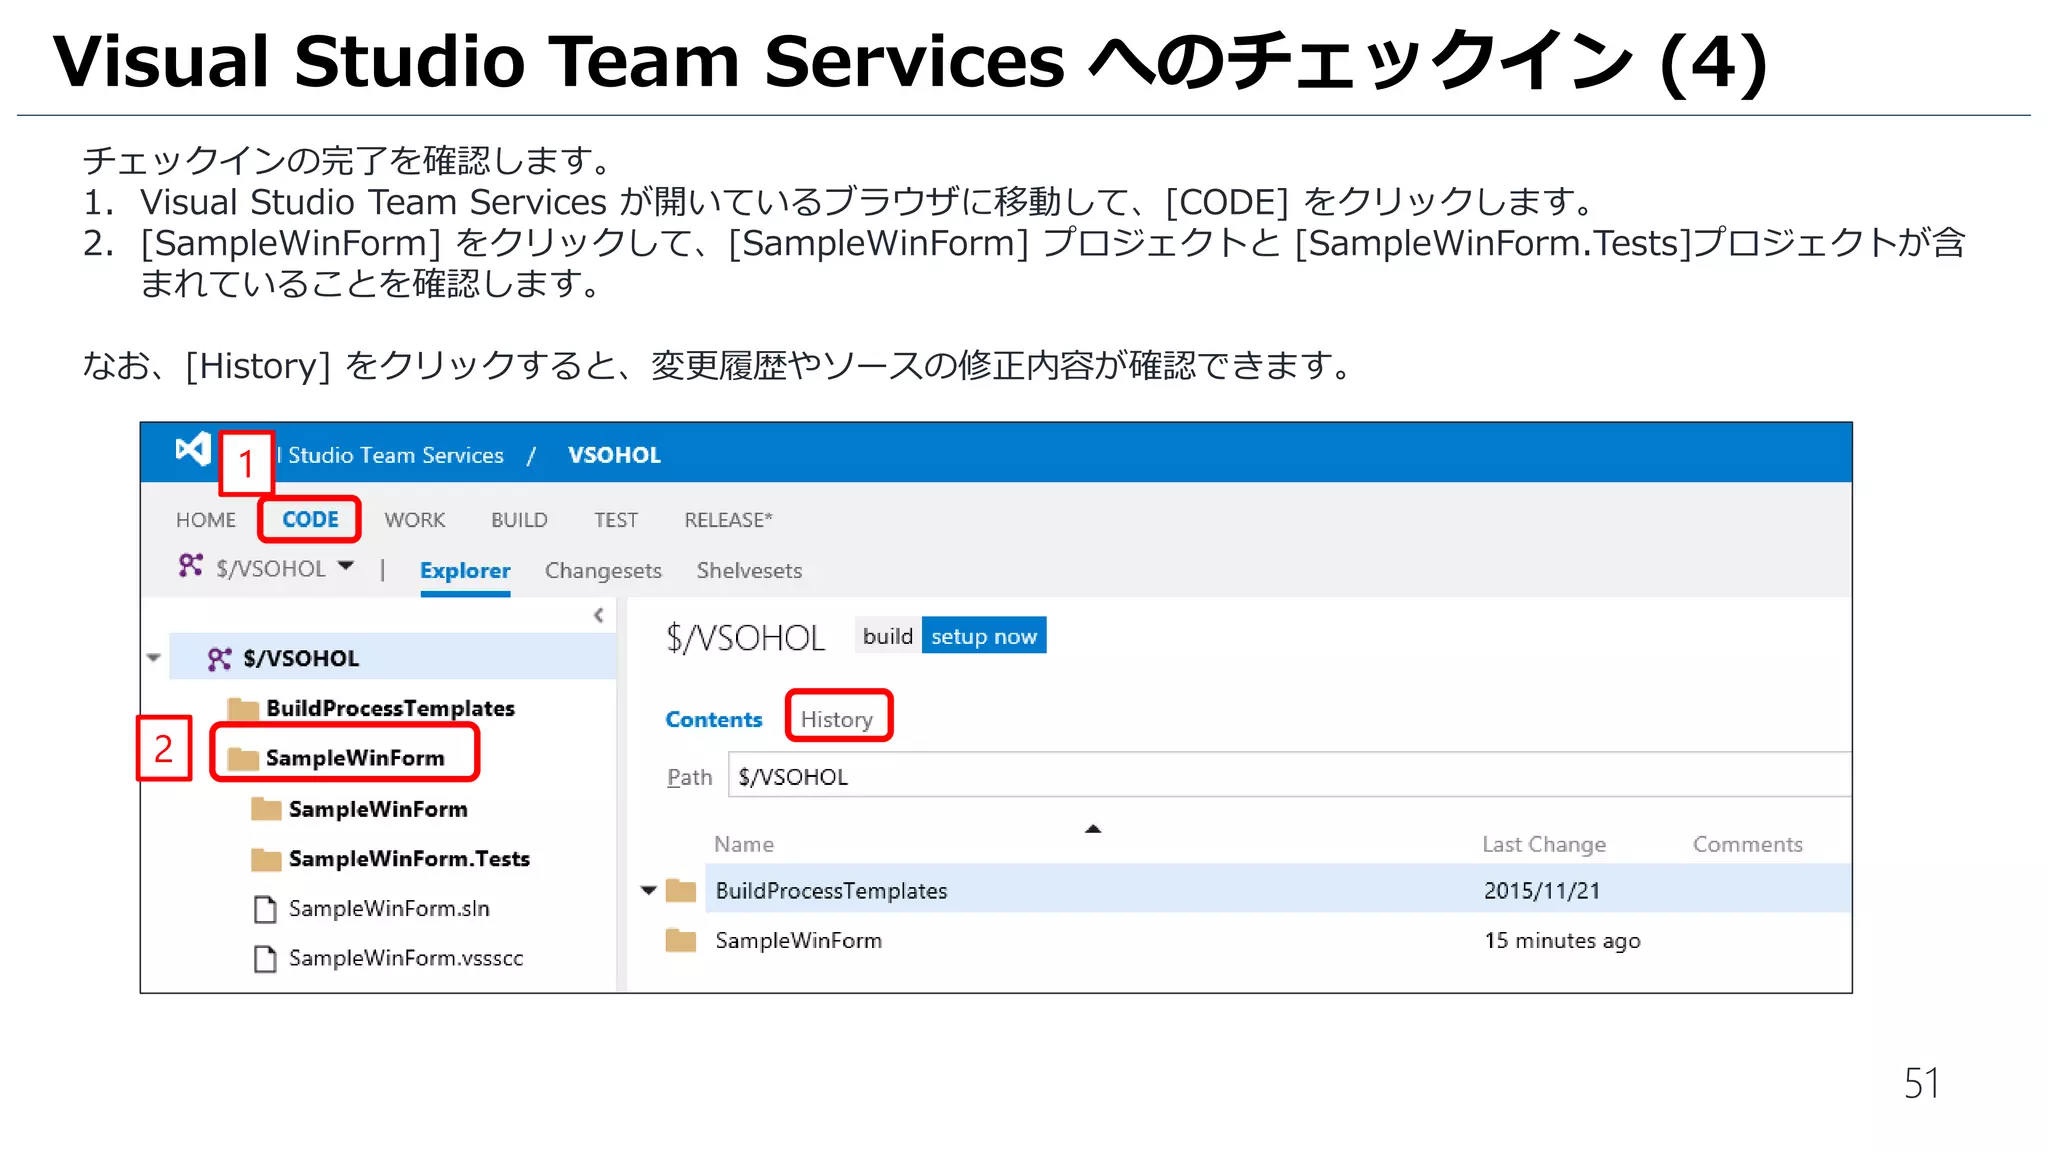Click the Visual Studio logo icon
This screenshot has width=2048, height=1152.
pos(193,450)
